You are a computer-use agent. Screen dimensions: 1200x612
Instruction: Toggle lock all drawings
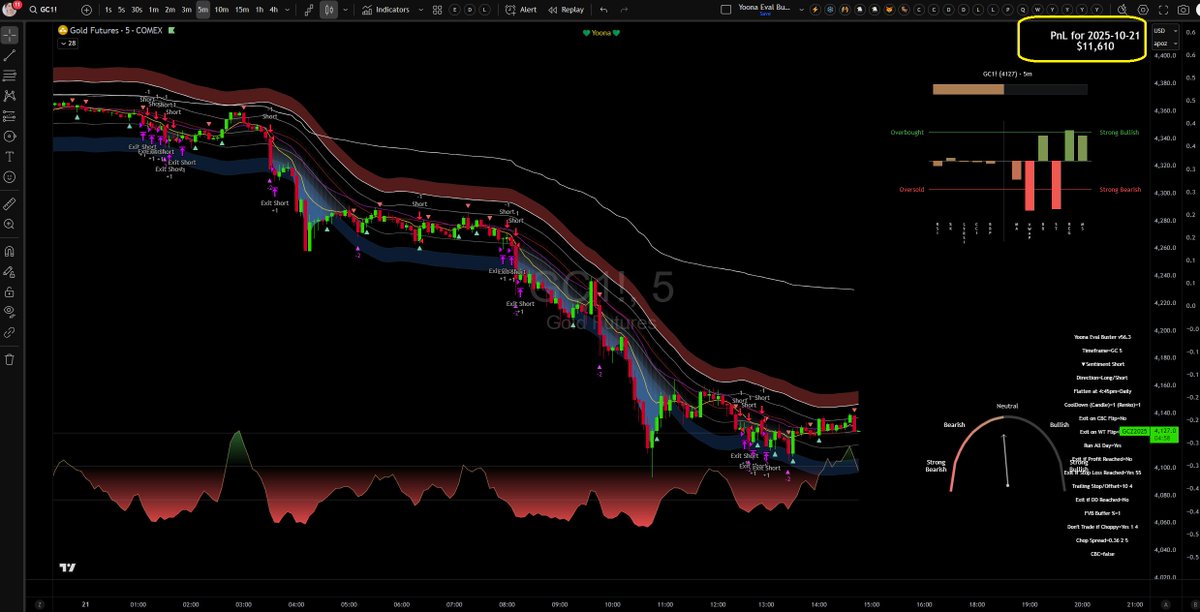point(10,292)
